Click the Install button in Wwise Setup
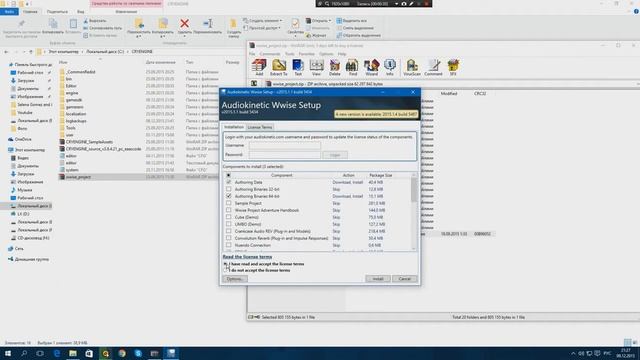 [x=378, y=279]
